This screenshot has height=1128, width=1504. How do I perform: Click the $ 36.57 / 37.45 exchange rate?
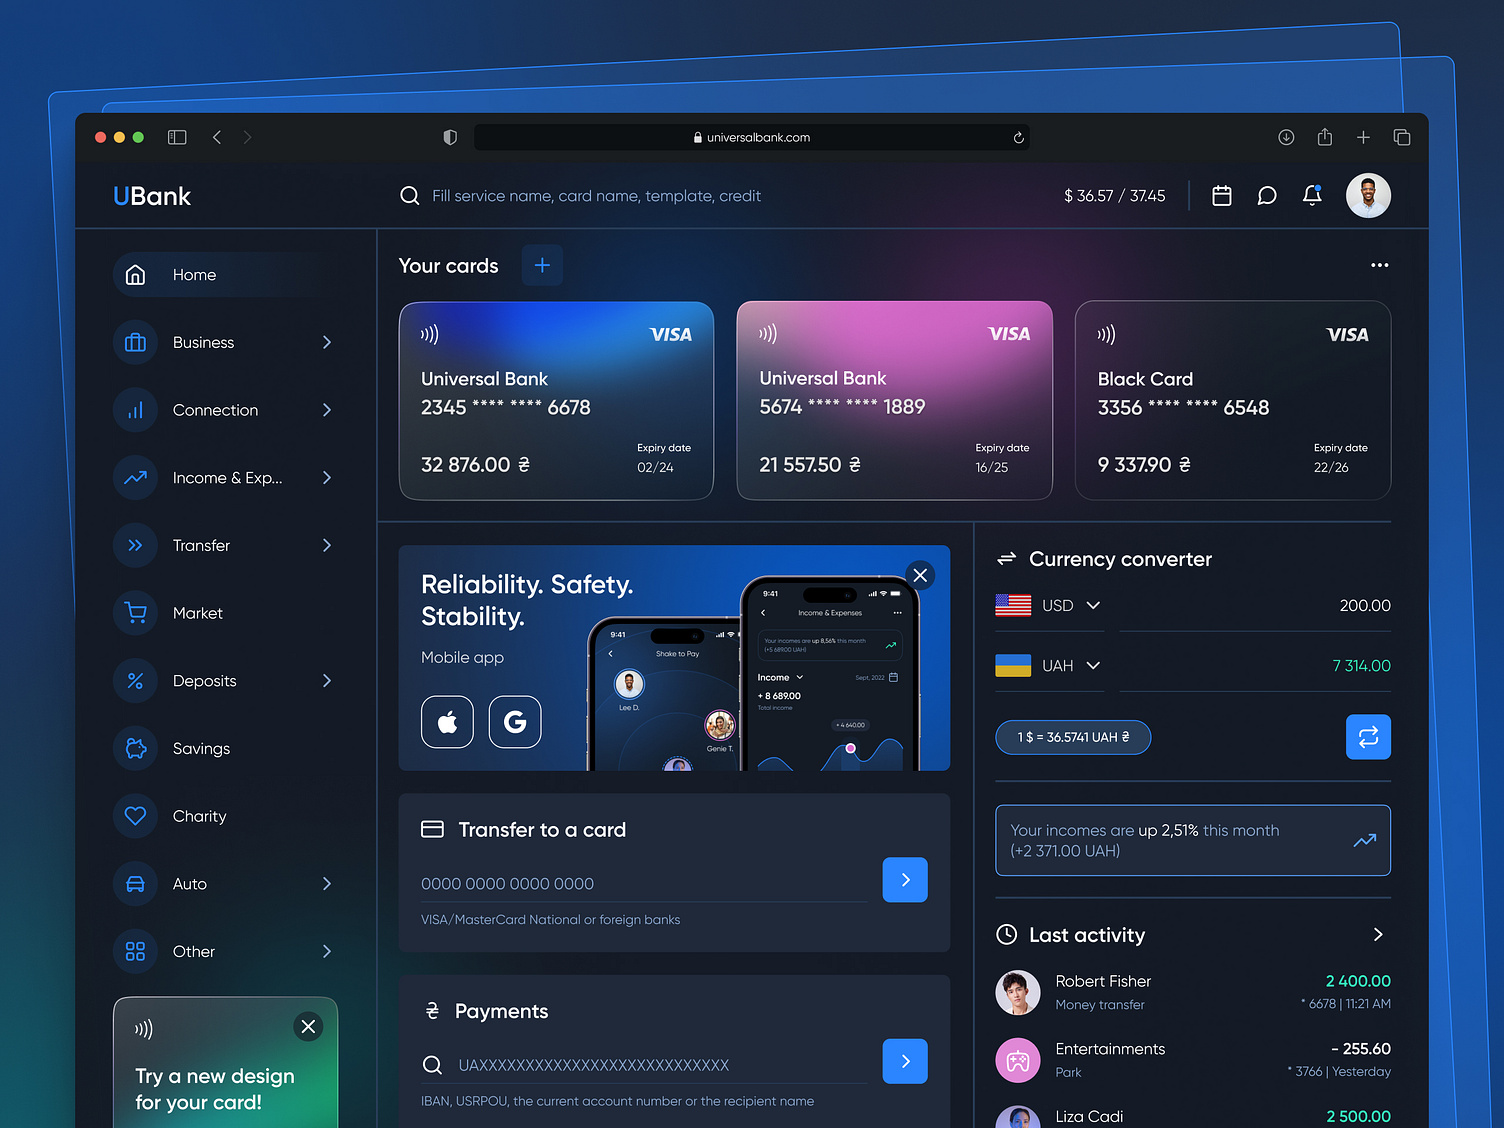tap(1115, 196)
